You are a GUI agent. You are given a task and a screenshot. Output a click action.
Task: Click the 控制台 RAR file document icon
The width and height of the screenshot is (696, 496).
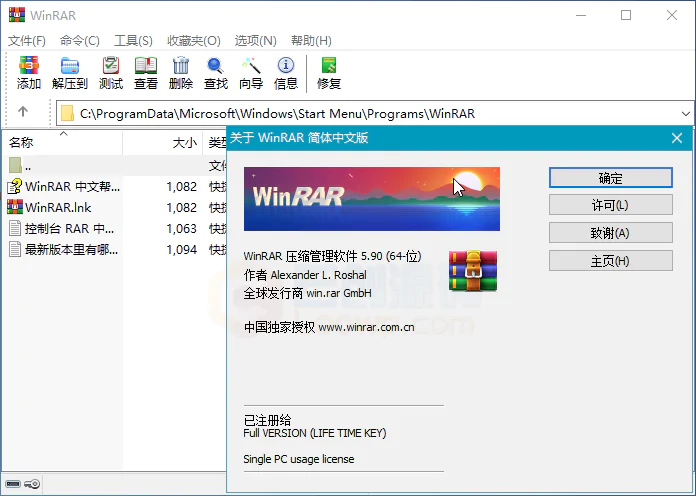(15, 228)
